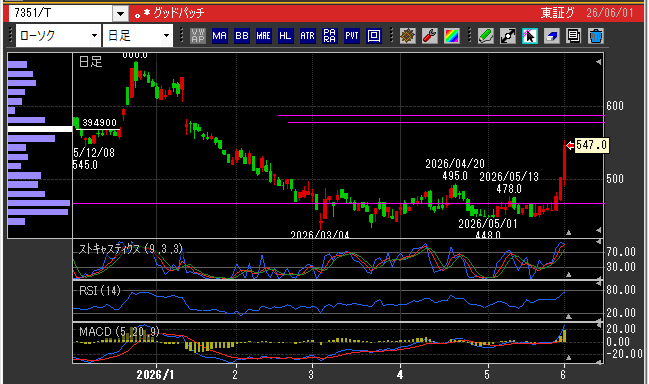This screenshot has height=384, width=649.
Task: Click the 495.0 high price label
Action: click(x=454, y=176)
